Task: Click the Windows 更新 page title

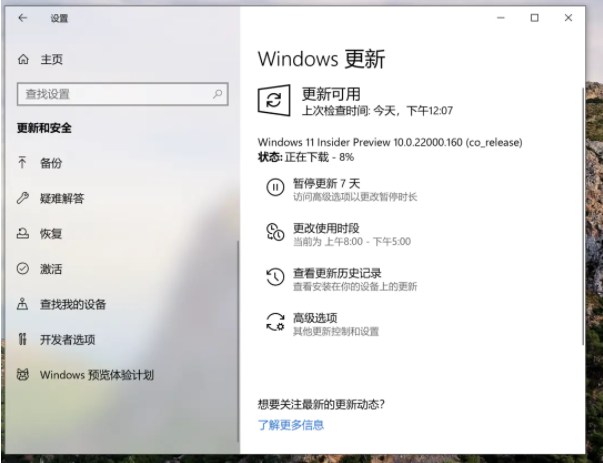Action: [x=321, y=59]
